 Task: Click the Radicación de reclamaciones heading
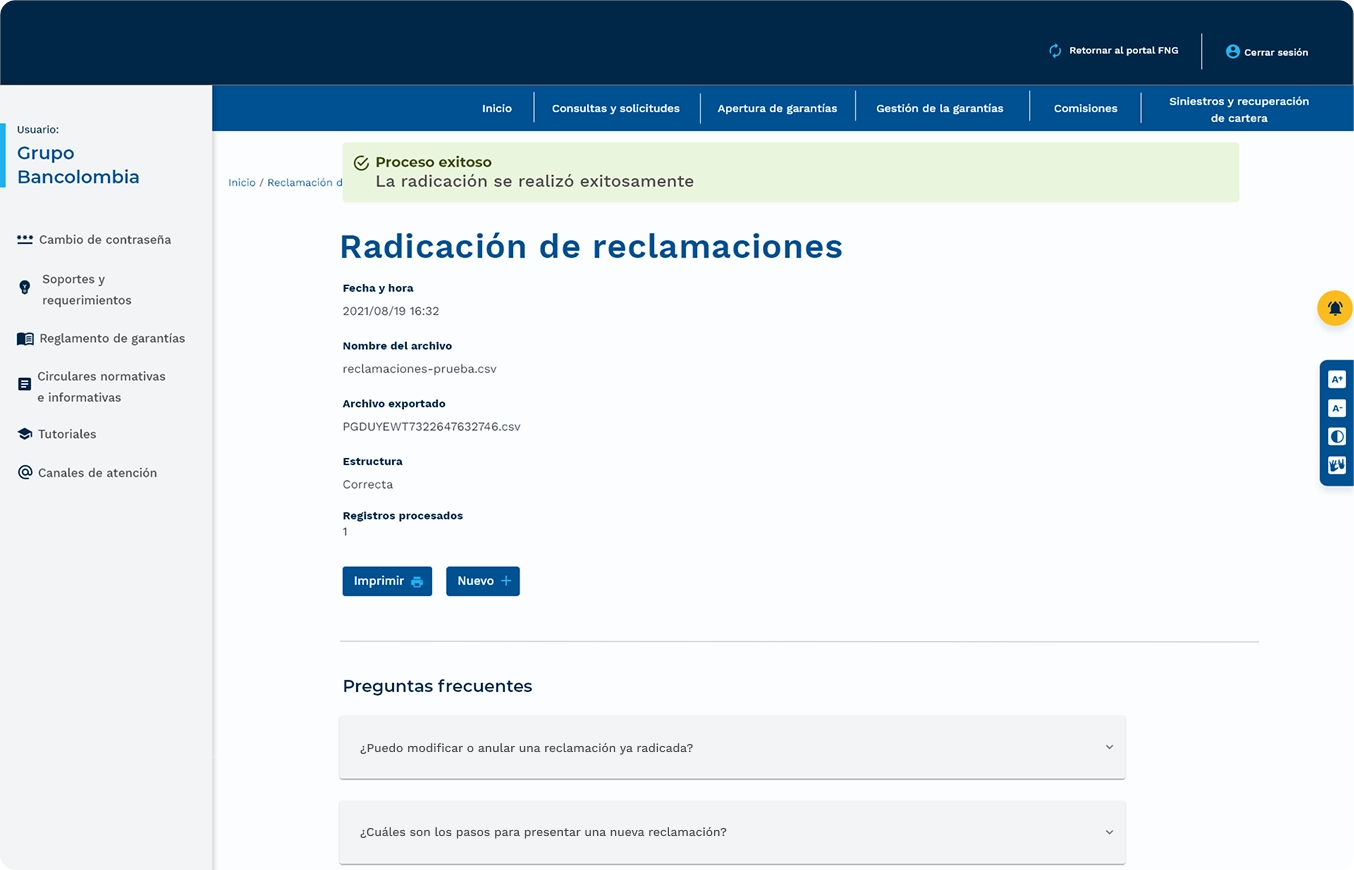point(591,246)
